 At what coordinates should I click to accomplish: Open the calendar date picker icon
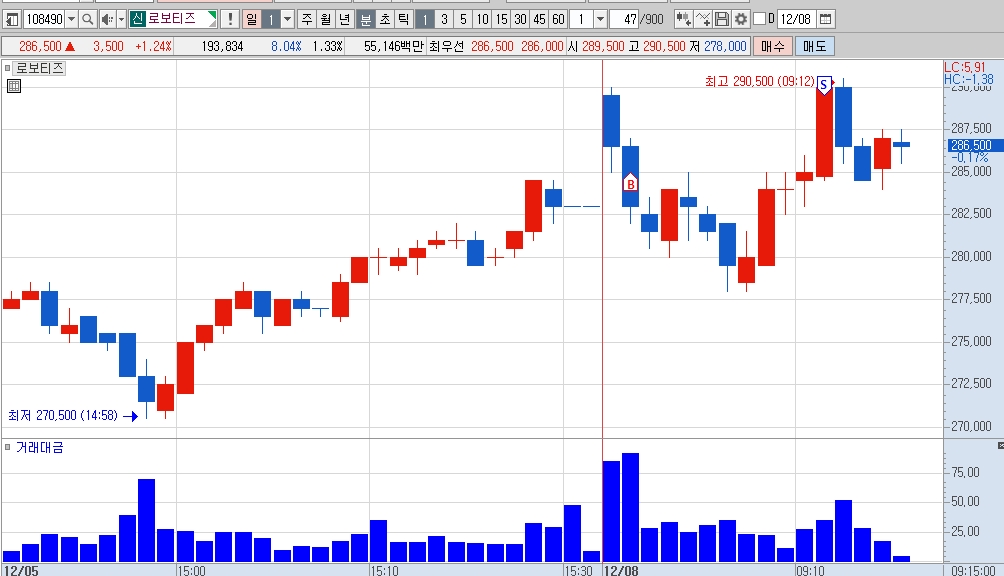(826, 19)
